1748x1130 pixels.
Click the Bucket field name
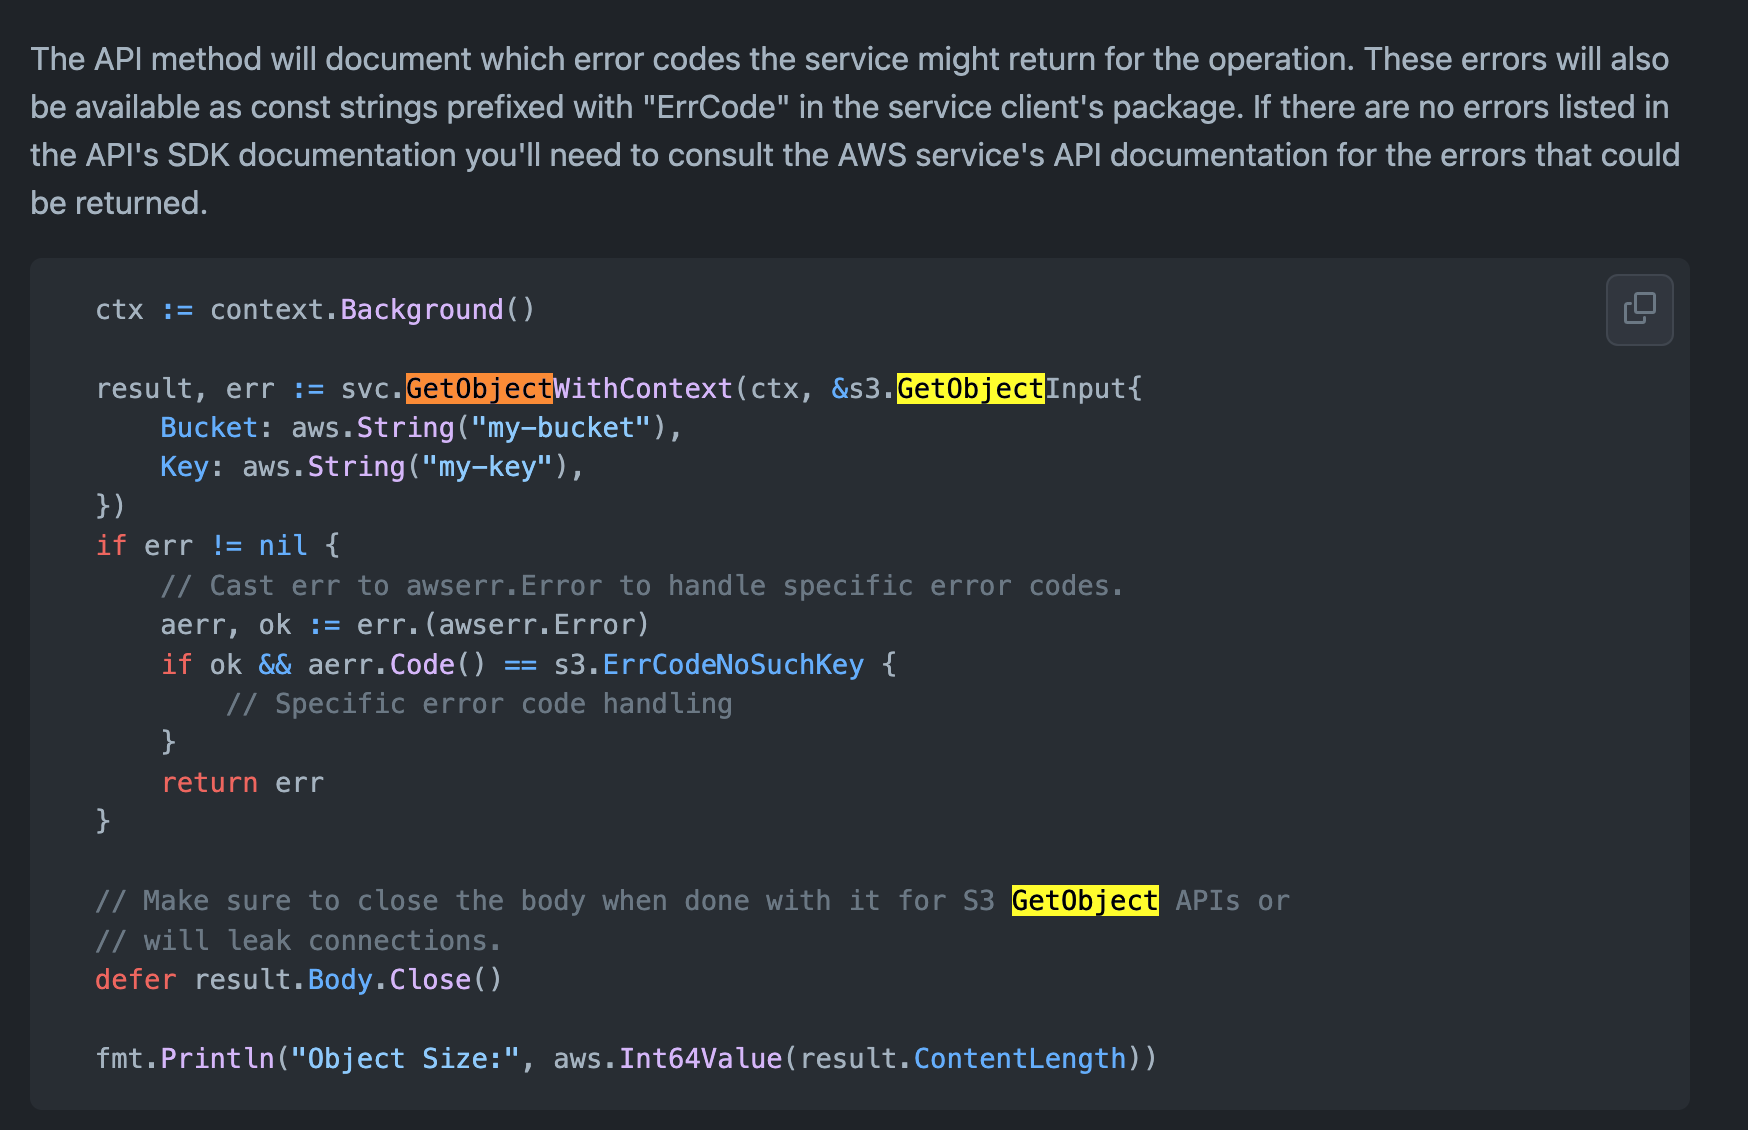209,427
